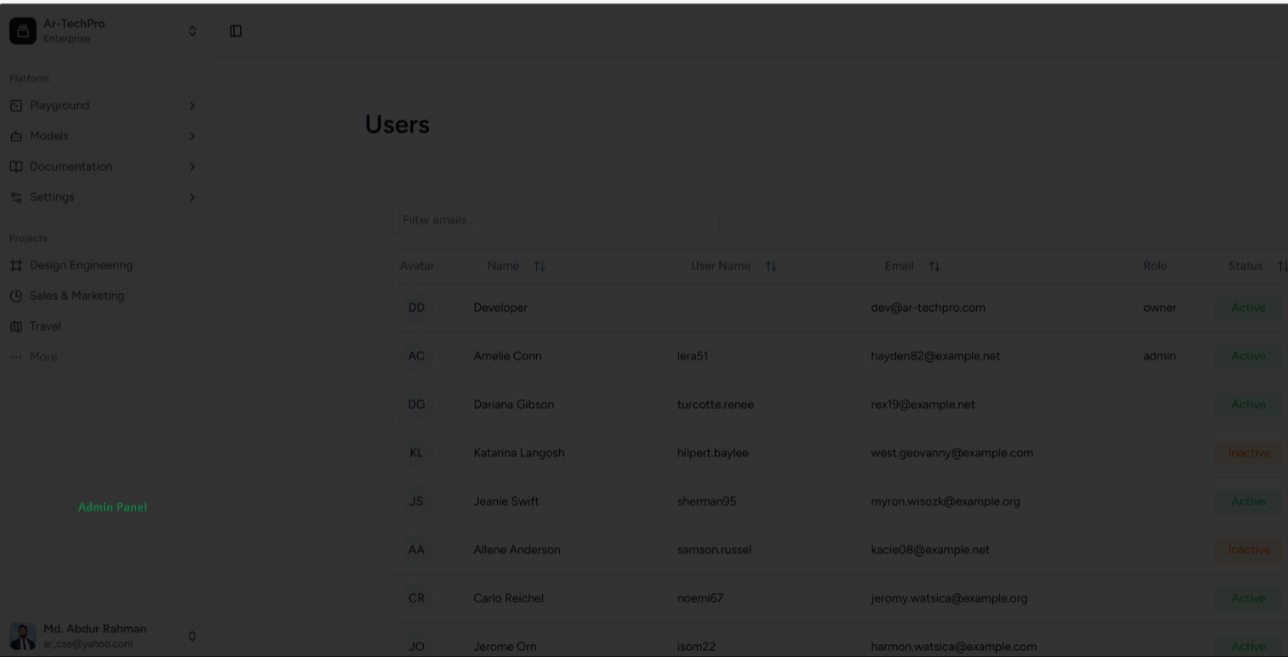Click the Design Engineering frame icon
Screen dimensions: 1288x657
click(15, 265)
